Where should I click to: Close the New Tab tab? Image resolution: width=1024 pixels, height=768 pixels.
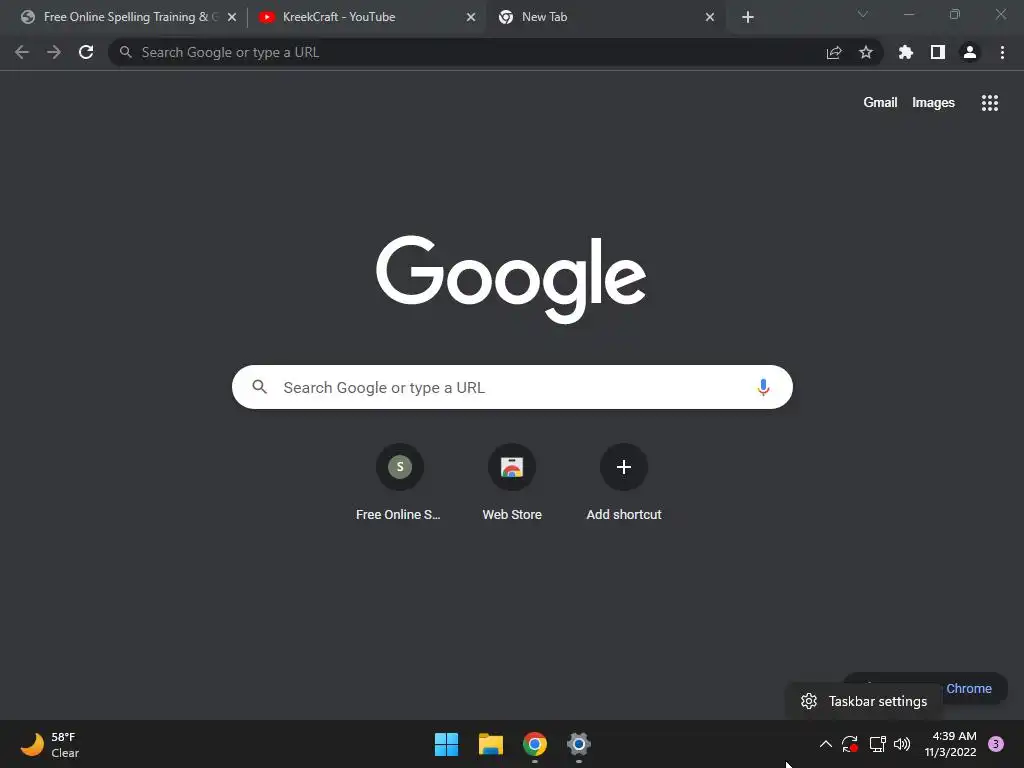click(710, 18)
